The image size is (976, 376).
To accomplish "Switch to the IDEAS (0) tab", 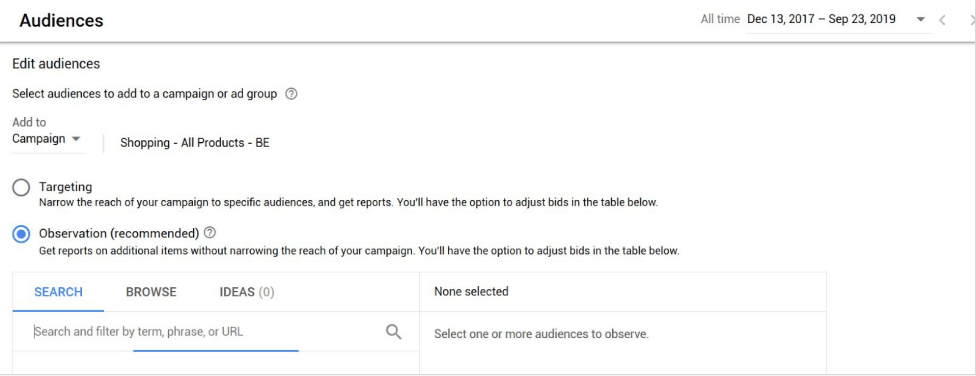I will click(x=247, y=292).
